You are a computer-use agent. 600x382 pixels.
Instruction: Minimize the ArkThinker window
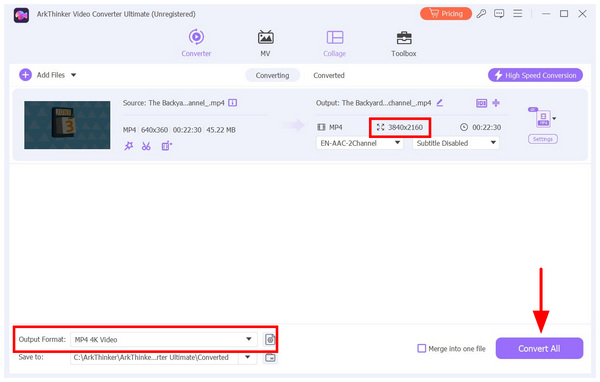tap(546, 14)
